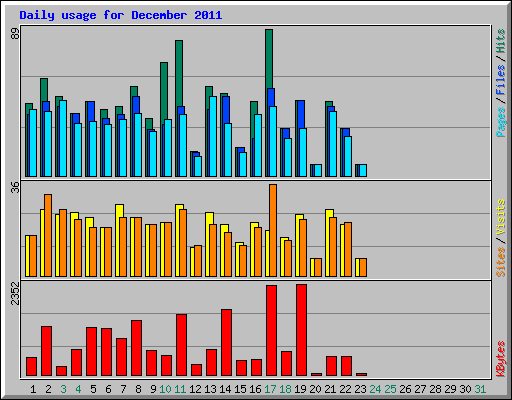This screenshot has height=400, width=512.
Task: Select day label "2" on the x-axis
Action: click(48, 389)
